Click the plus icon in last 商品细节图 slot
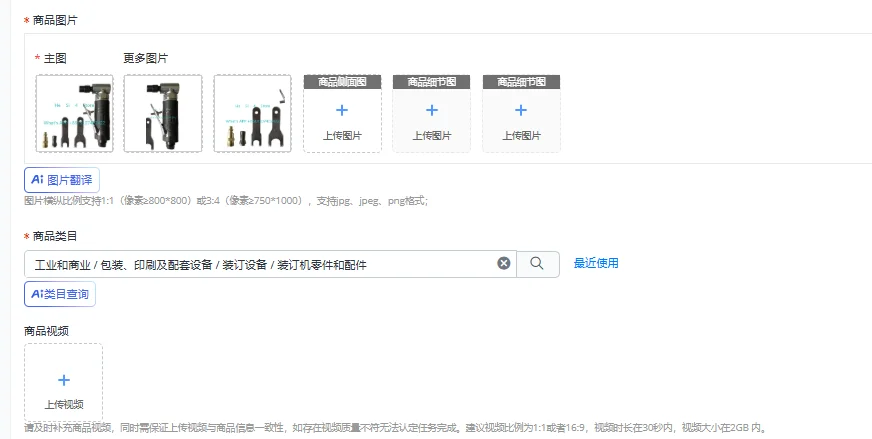 click(x=521, y=110)
